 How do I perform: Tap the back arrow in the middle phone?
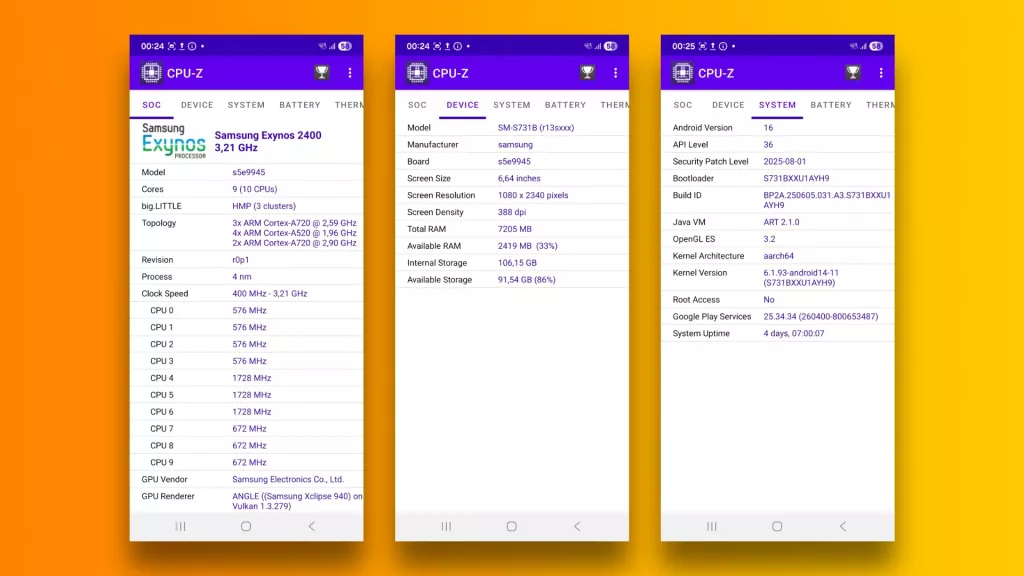pyautogui.click(x=577, y=526)
